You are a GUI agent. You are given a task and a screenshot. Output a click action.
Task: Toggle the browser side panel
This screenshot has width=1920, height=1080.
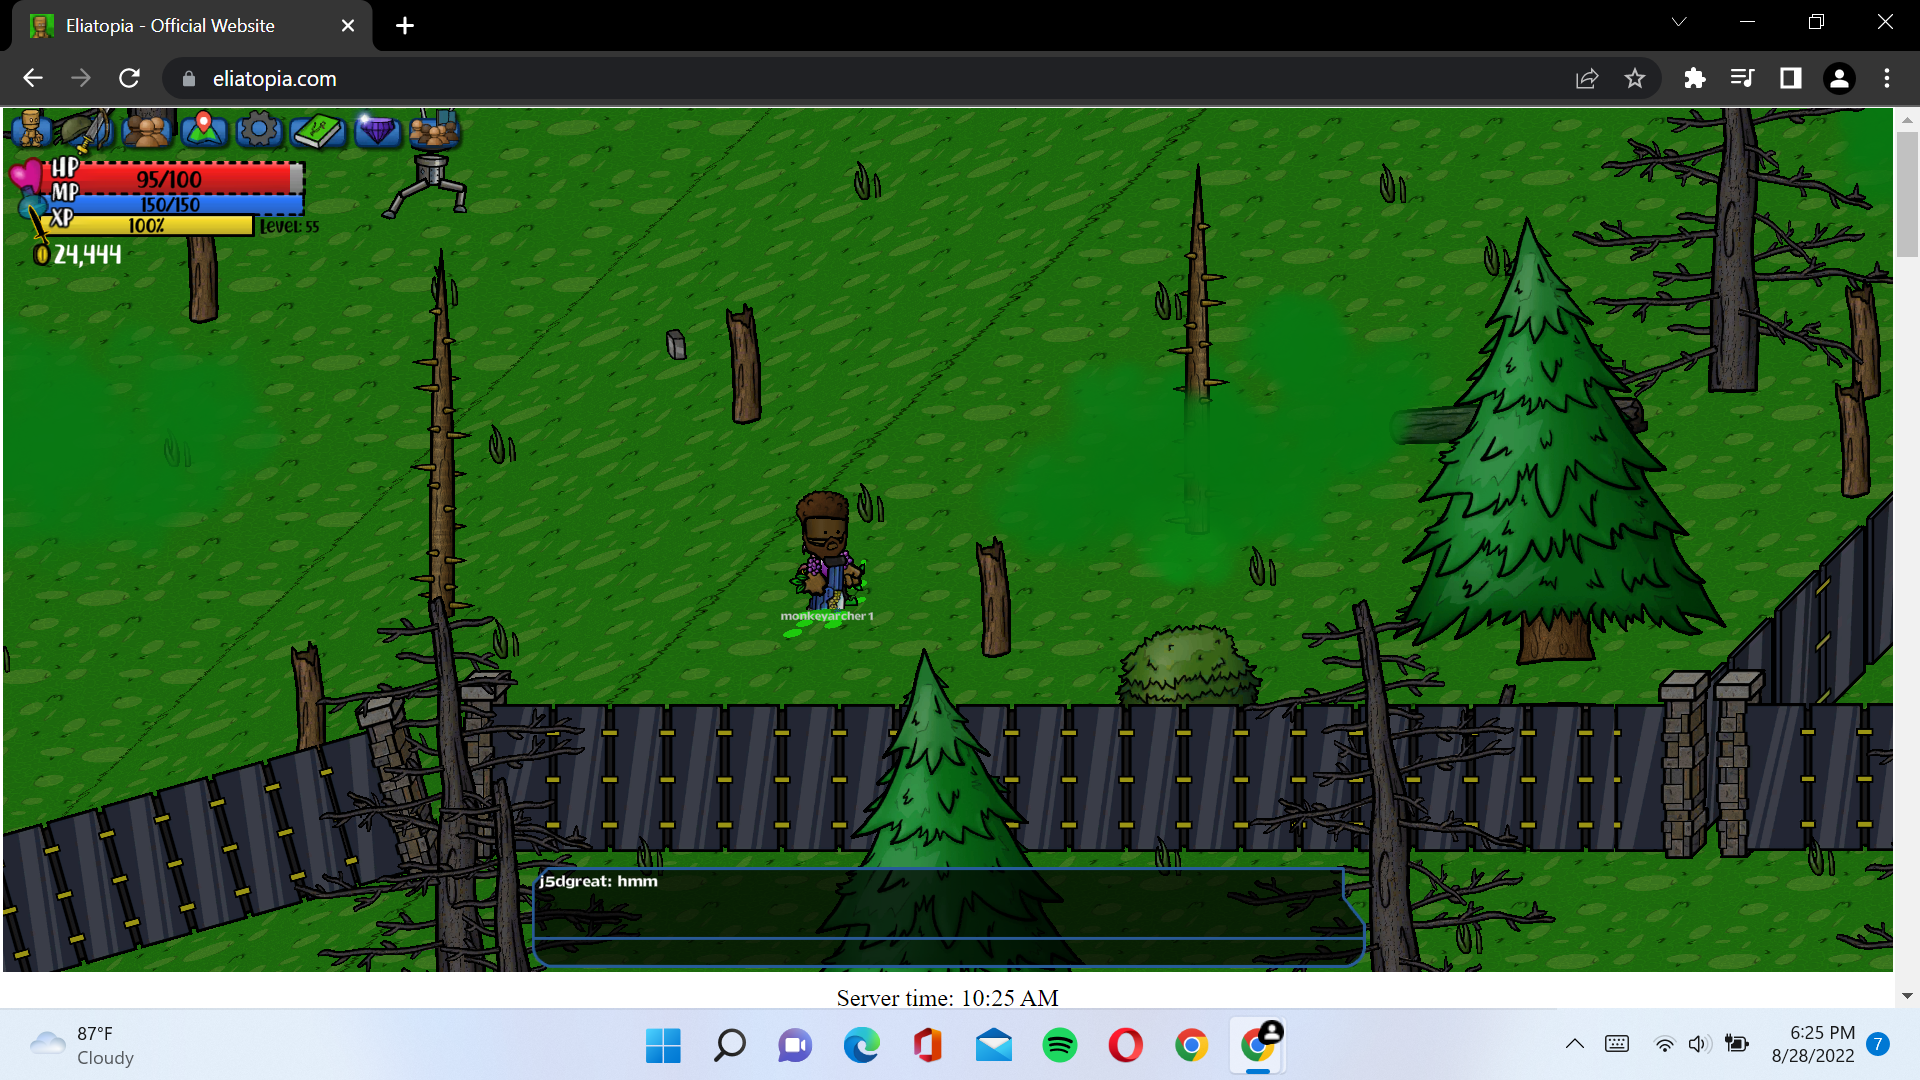pos(1790,78)
